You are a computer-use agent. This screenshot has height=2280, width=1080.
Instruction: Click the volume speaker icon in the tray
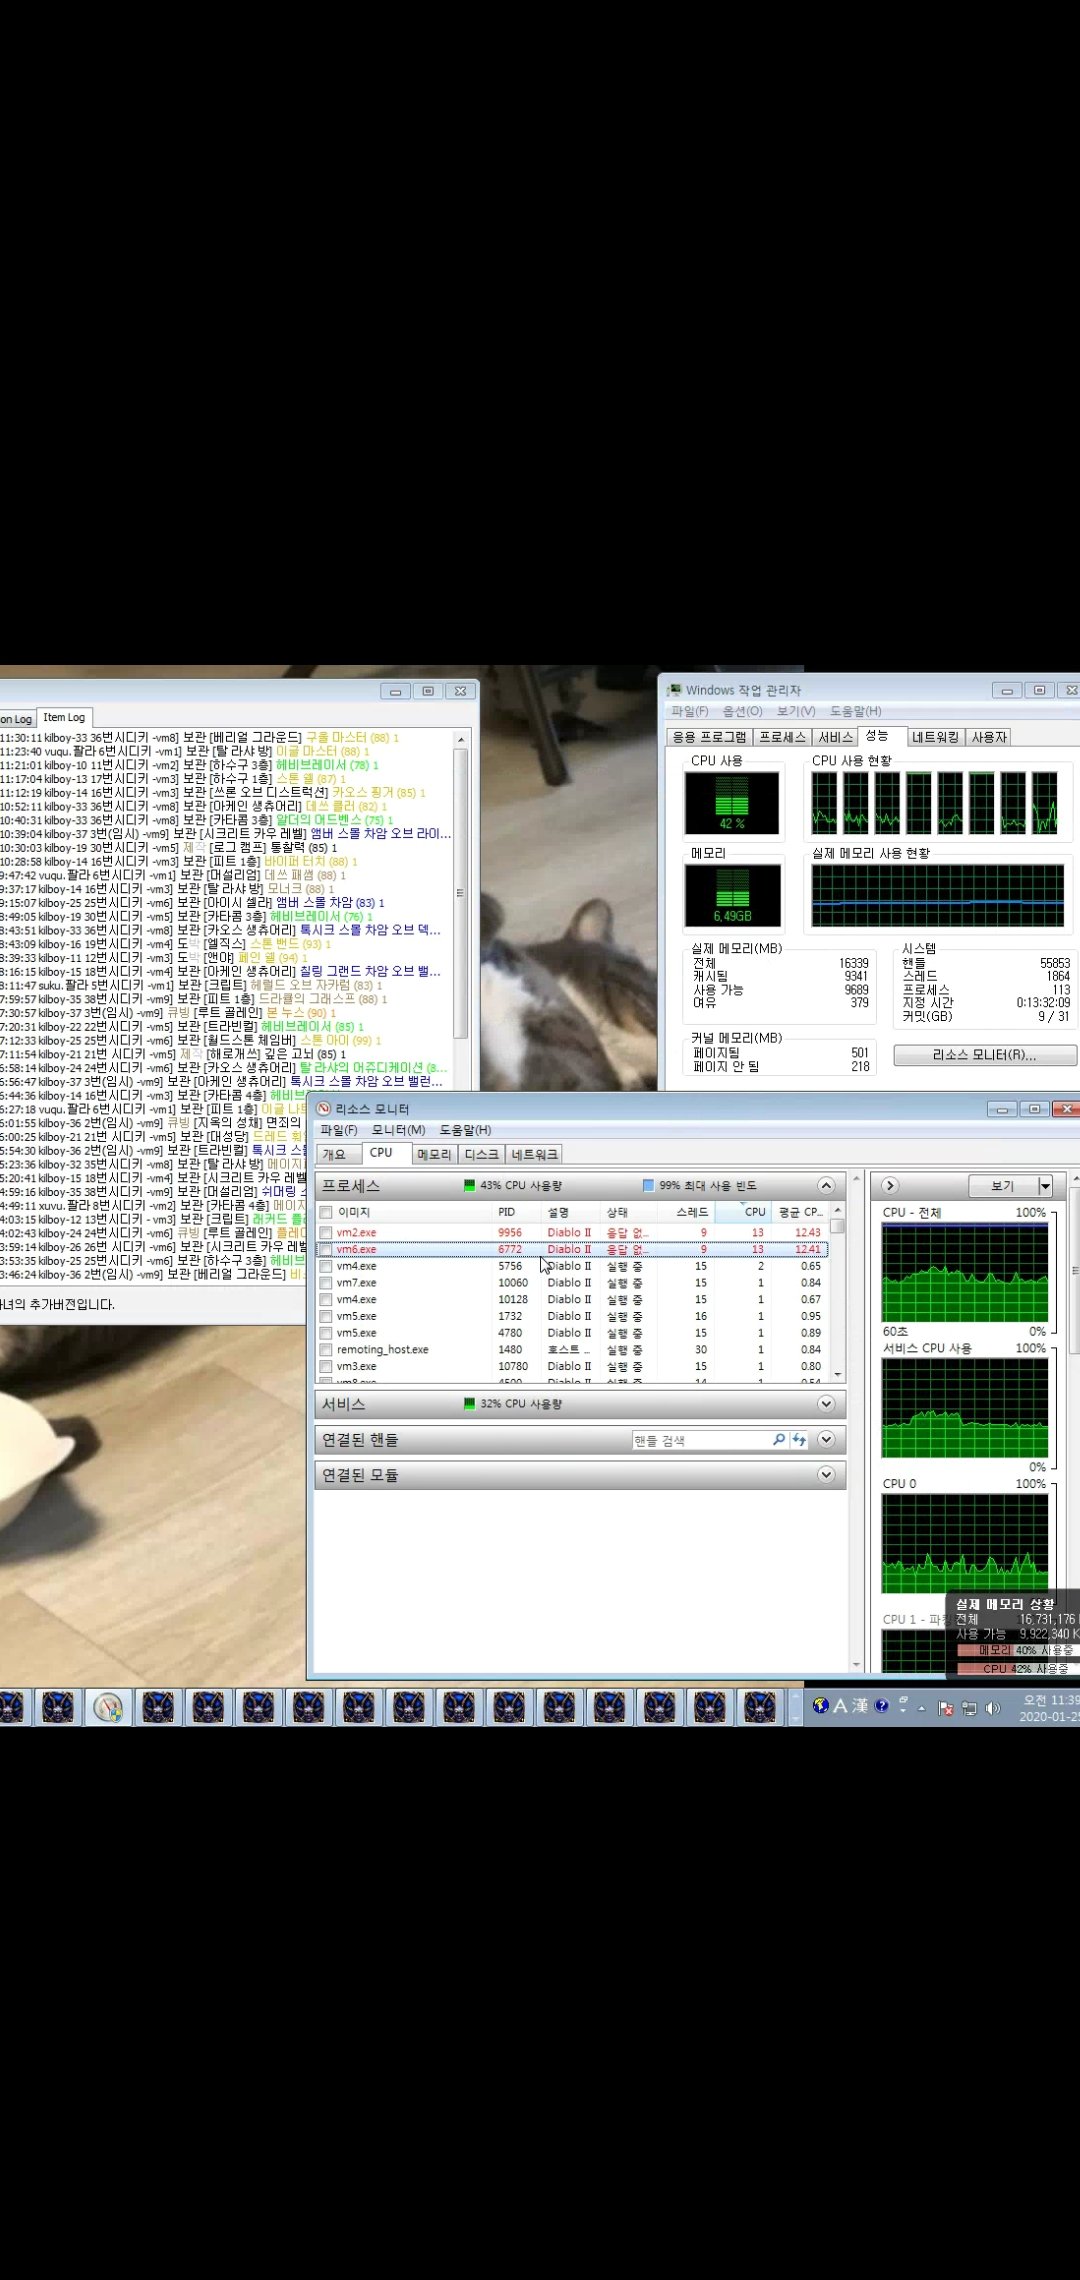click(993, 1708)
